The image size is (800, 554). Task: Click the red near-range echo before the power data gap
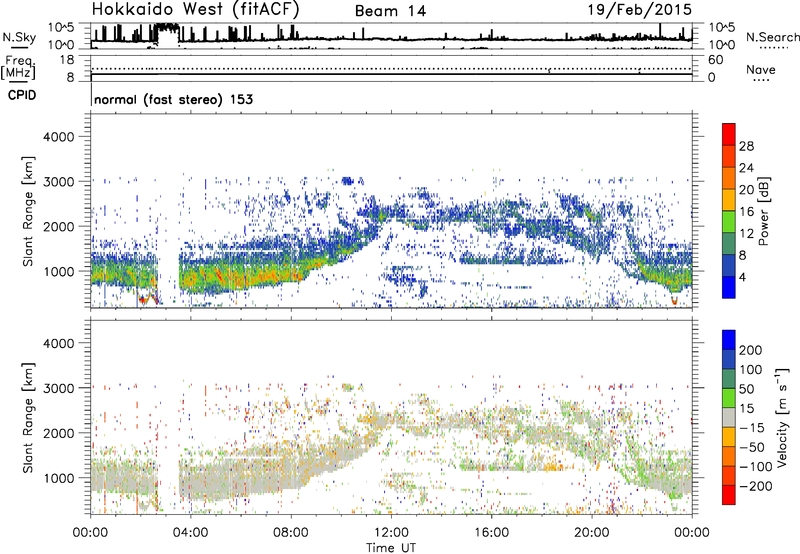pos(148,299)
